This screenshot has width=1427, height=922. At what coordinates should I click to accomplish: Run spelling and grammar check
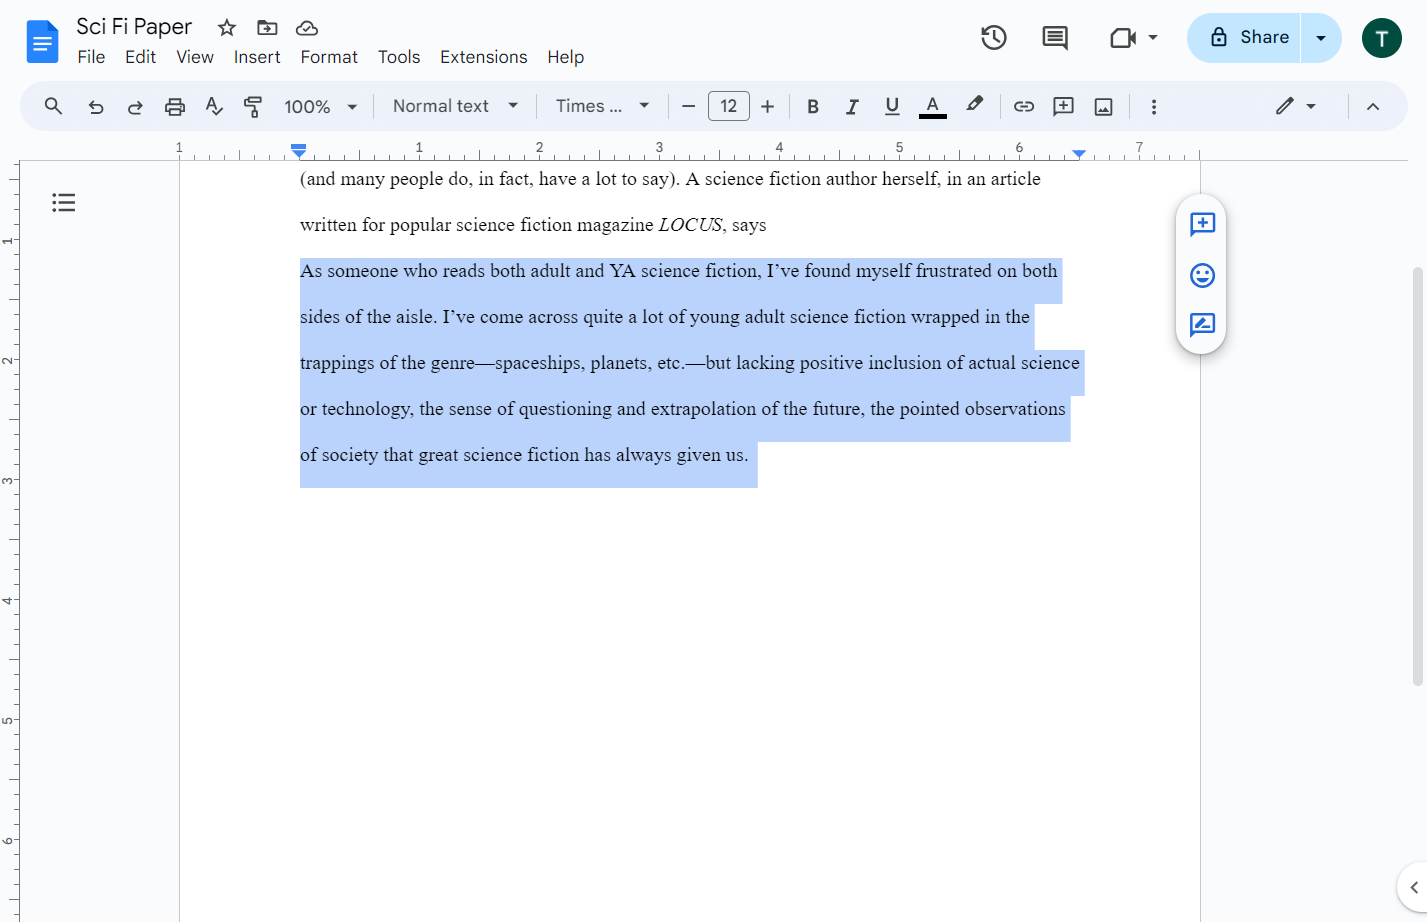tap(214, 107)
